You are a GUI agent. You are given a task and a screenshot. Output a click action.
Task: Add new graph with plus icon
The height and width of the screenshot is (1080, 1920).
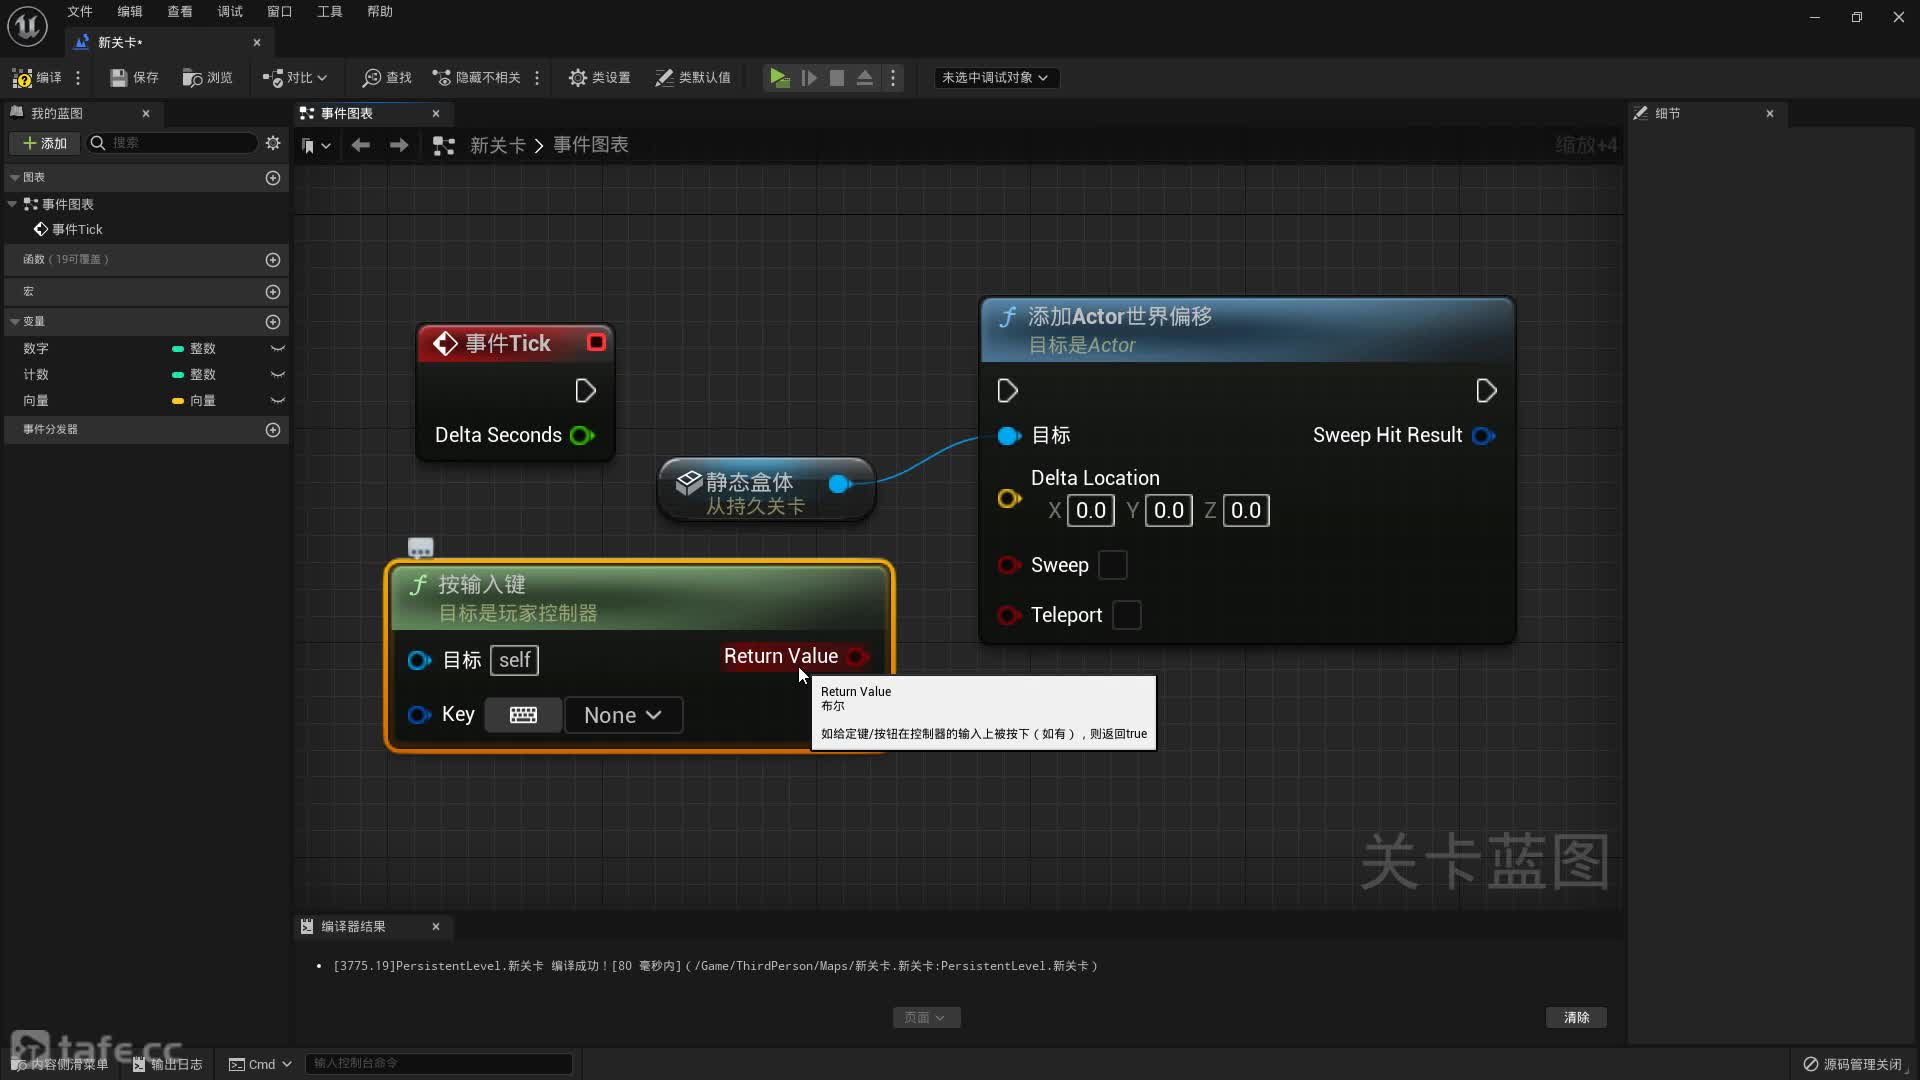(273, 177)
